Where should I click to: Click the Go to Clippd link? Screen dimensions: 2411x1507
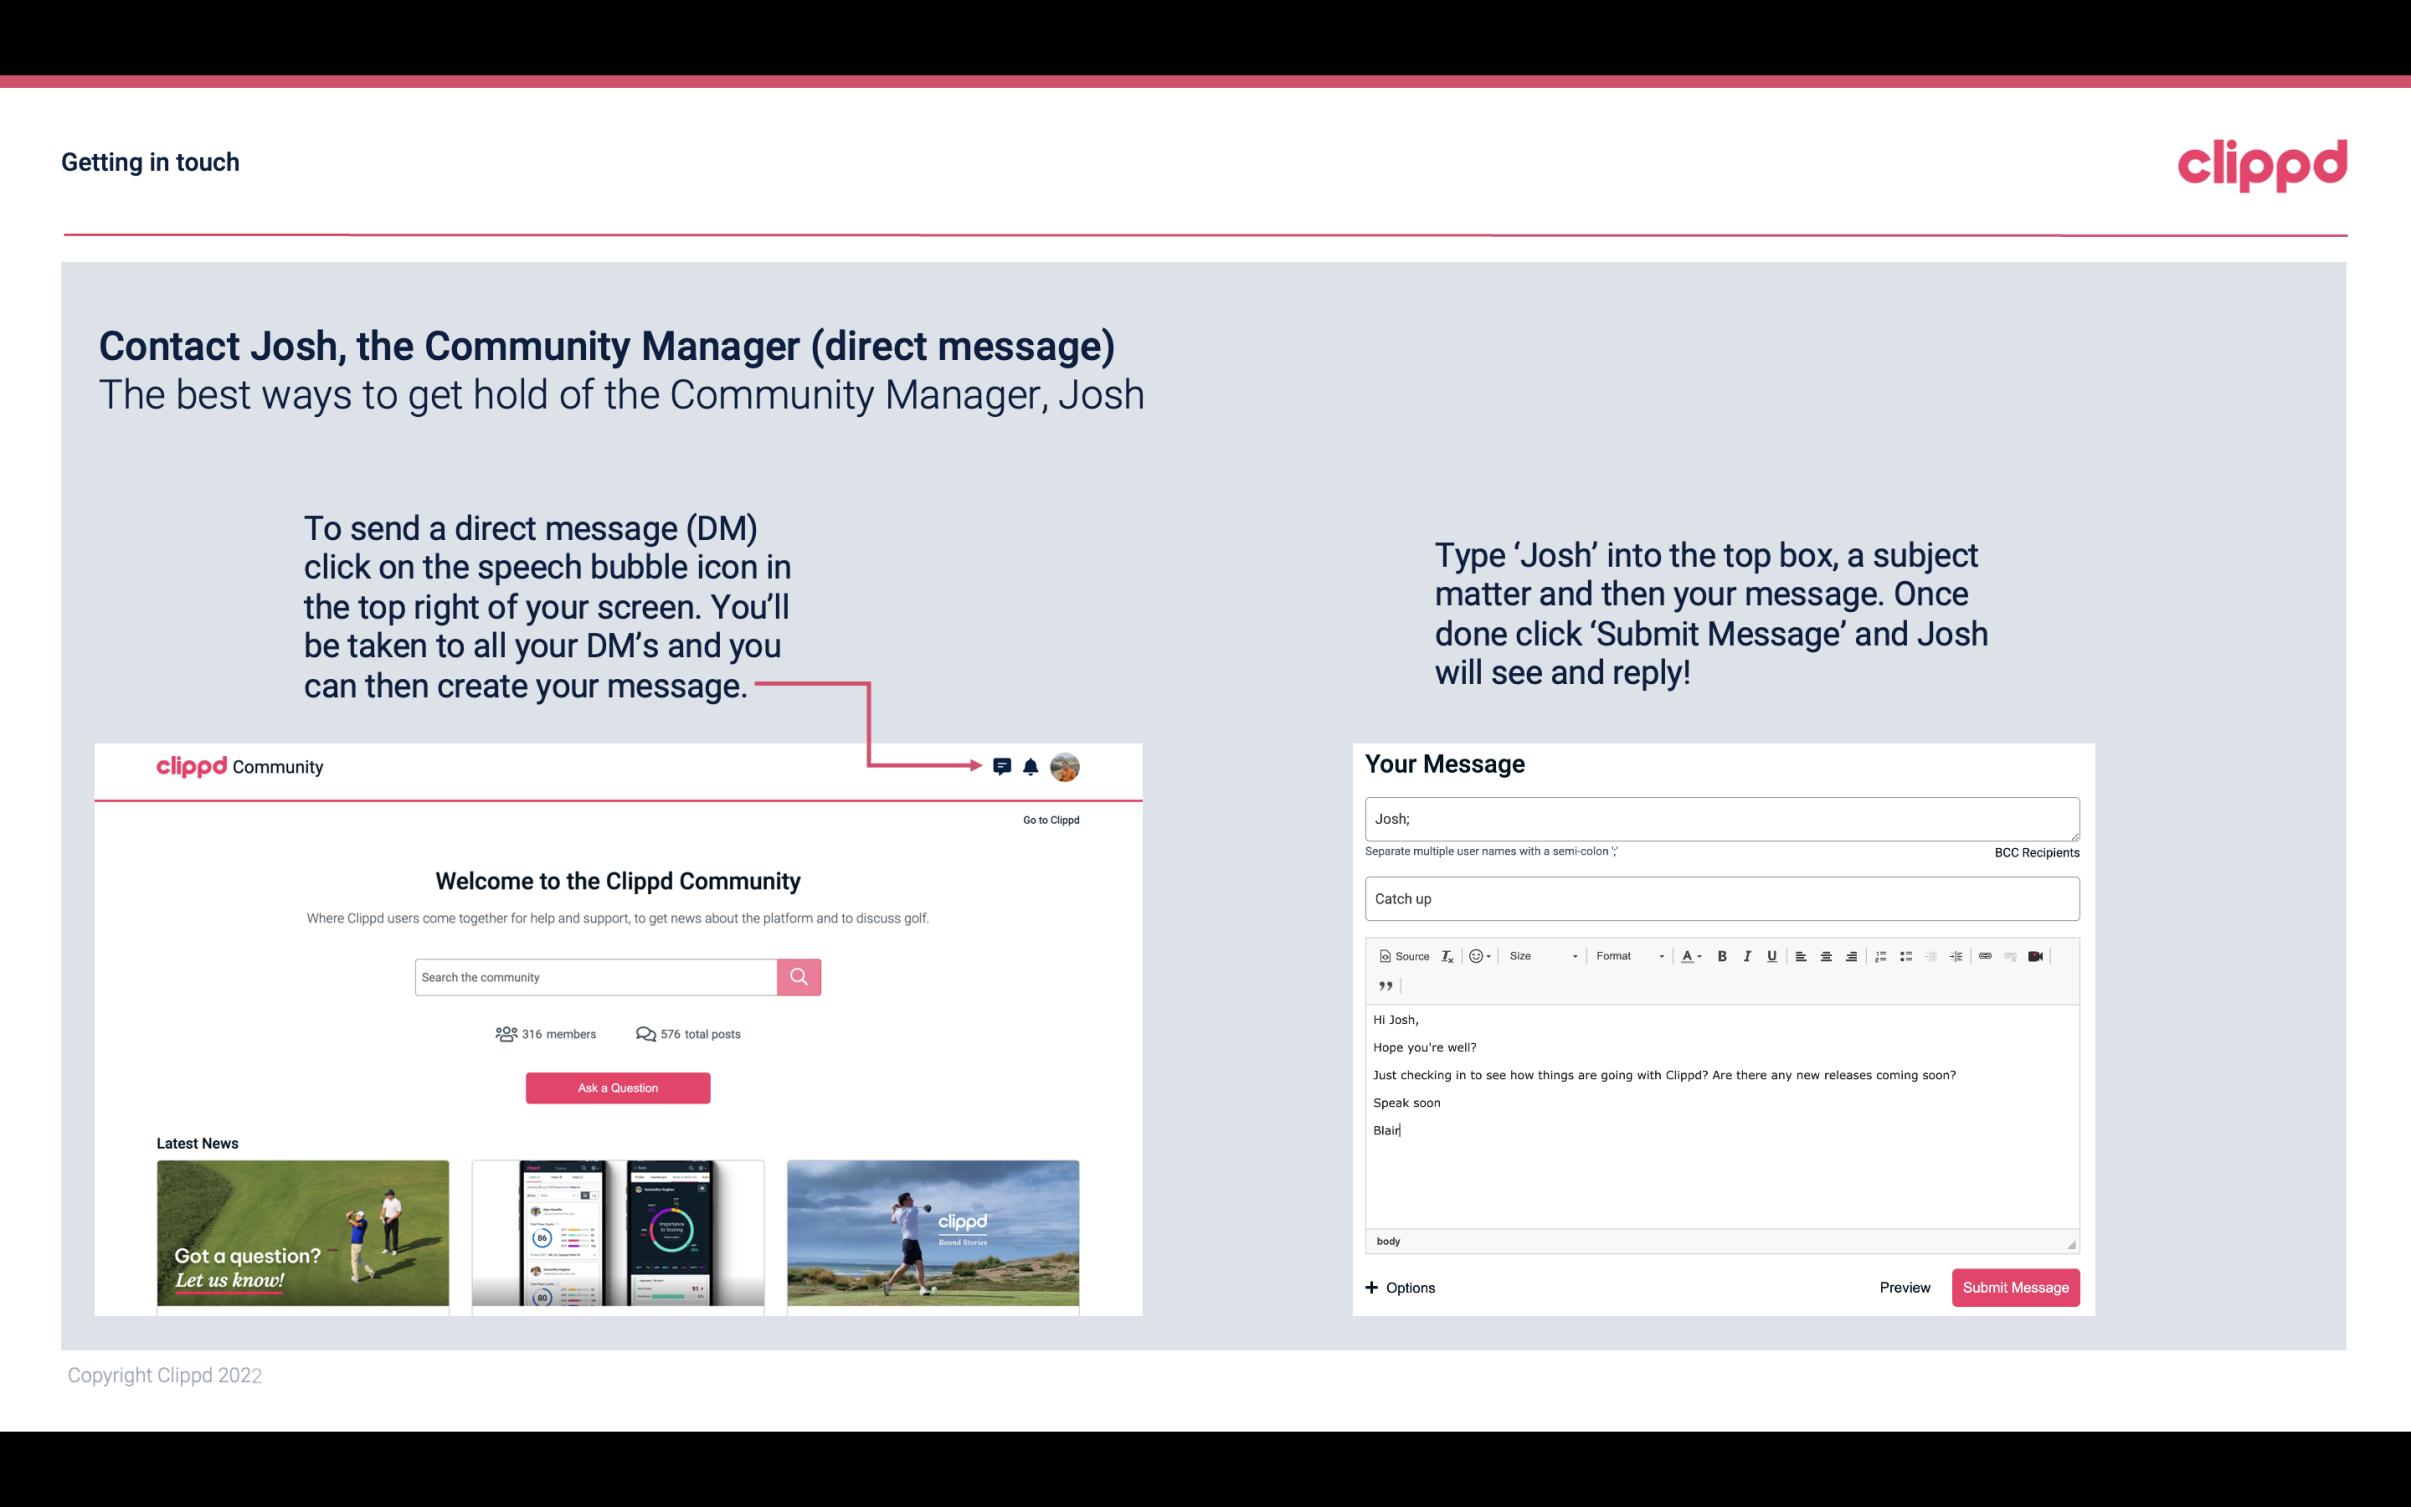click(x=1048, y=819)
